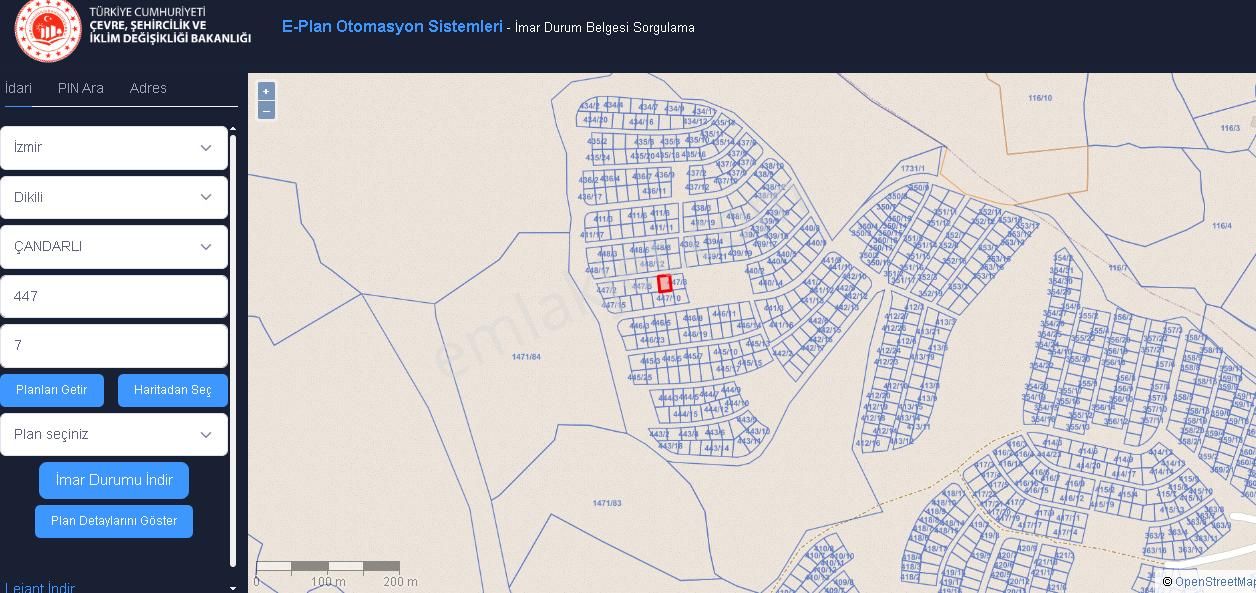1256x593 pixels.
Task: Click the ministry logo emblem
Action: click(x=48, y=30)
